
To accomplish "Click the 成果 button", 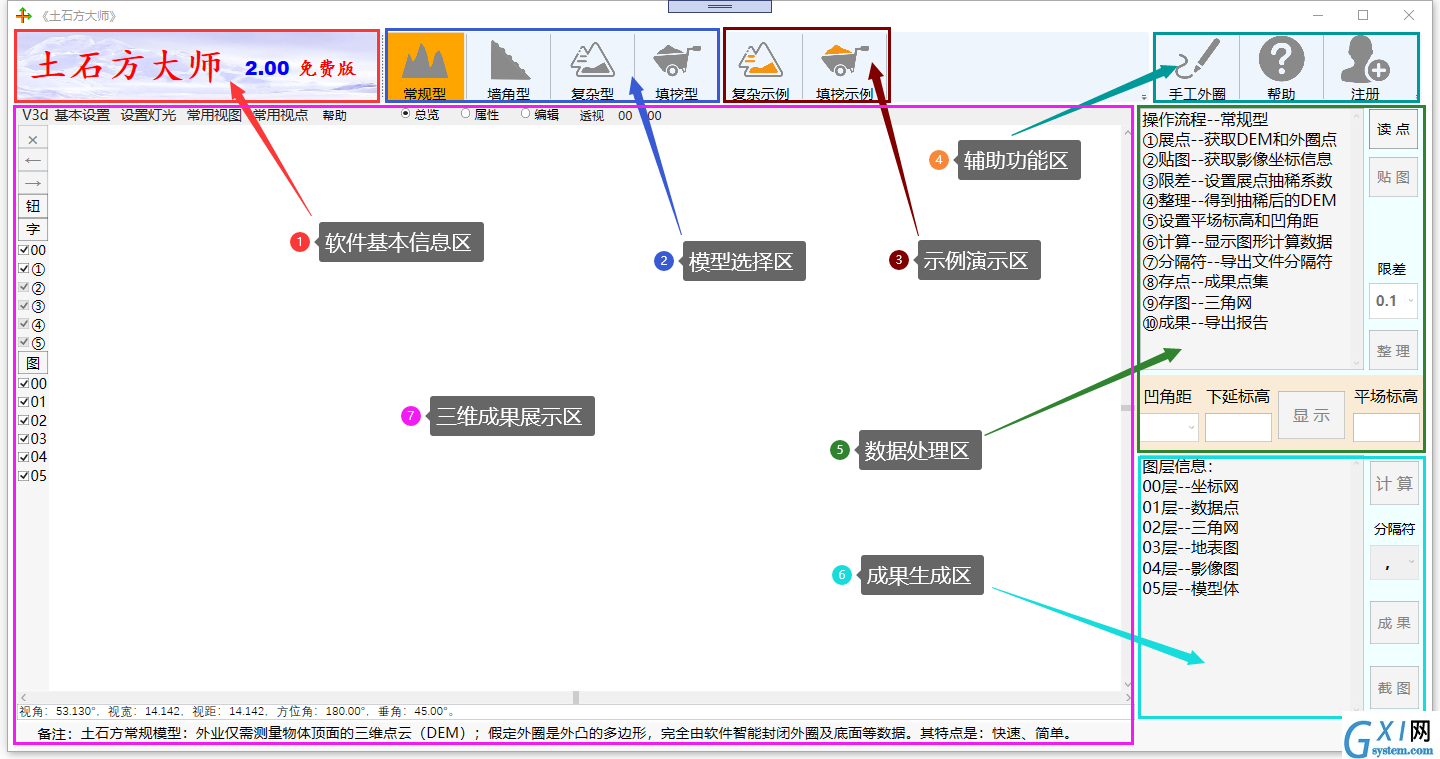I will coord(1394,622).
